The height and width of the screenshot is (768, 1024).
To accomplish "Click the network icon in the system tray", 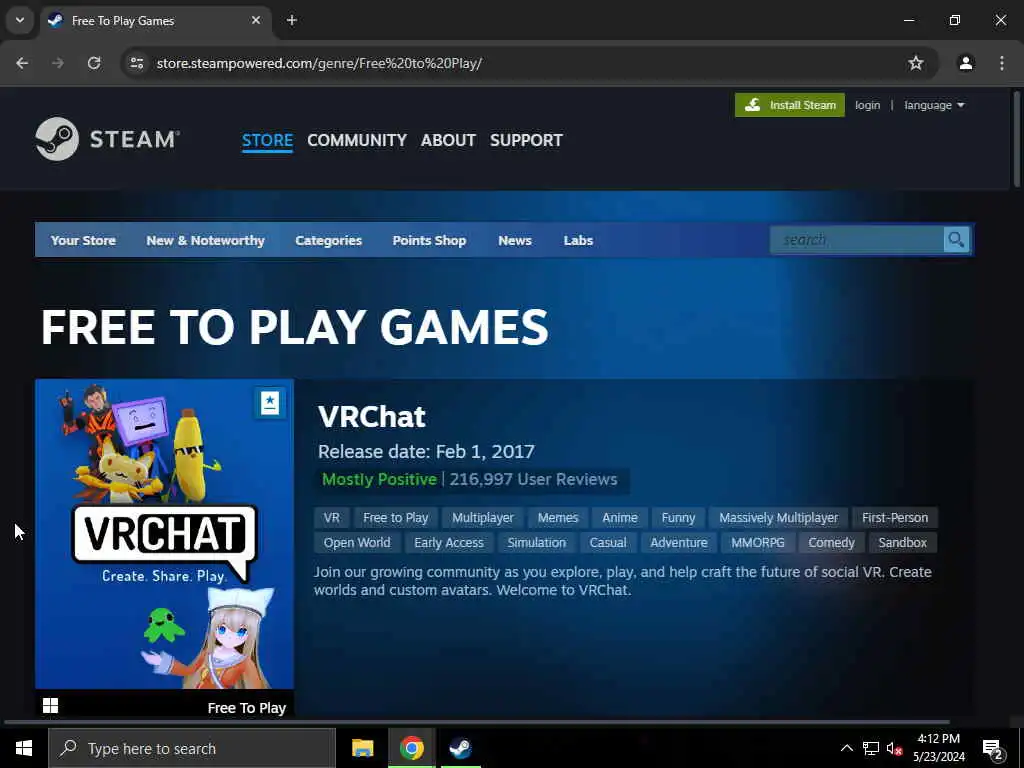I will pyautogui.click(x=871, y=748).
